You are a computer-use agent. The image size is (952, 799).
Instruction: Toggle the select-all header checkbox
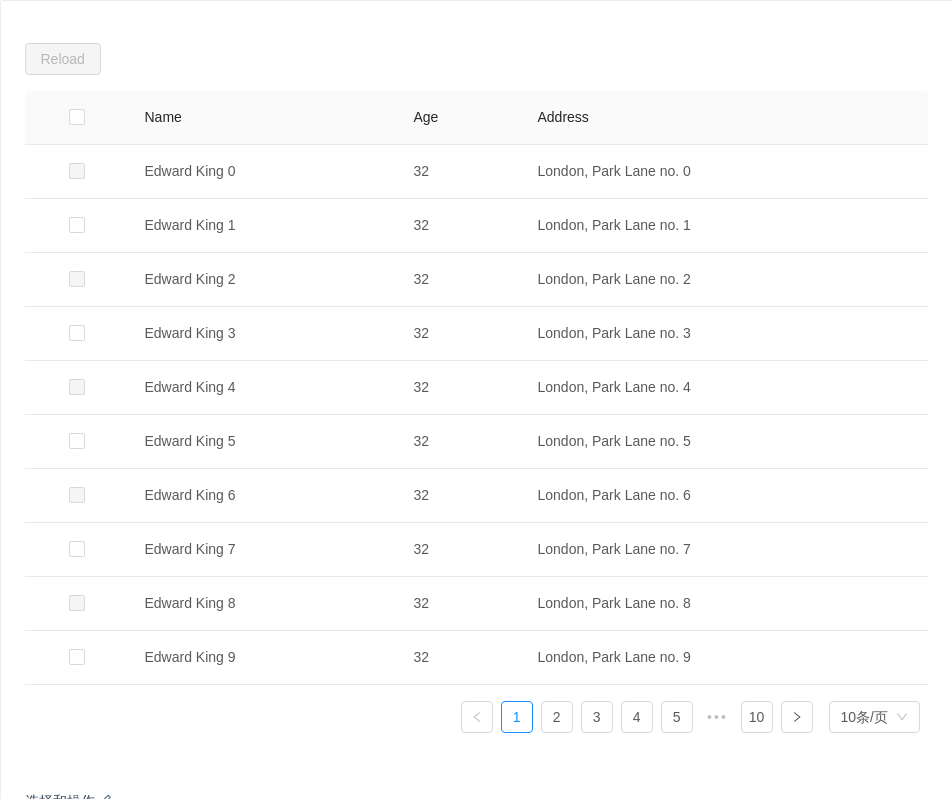pyautogui.click(x=77, y=117)
